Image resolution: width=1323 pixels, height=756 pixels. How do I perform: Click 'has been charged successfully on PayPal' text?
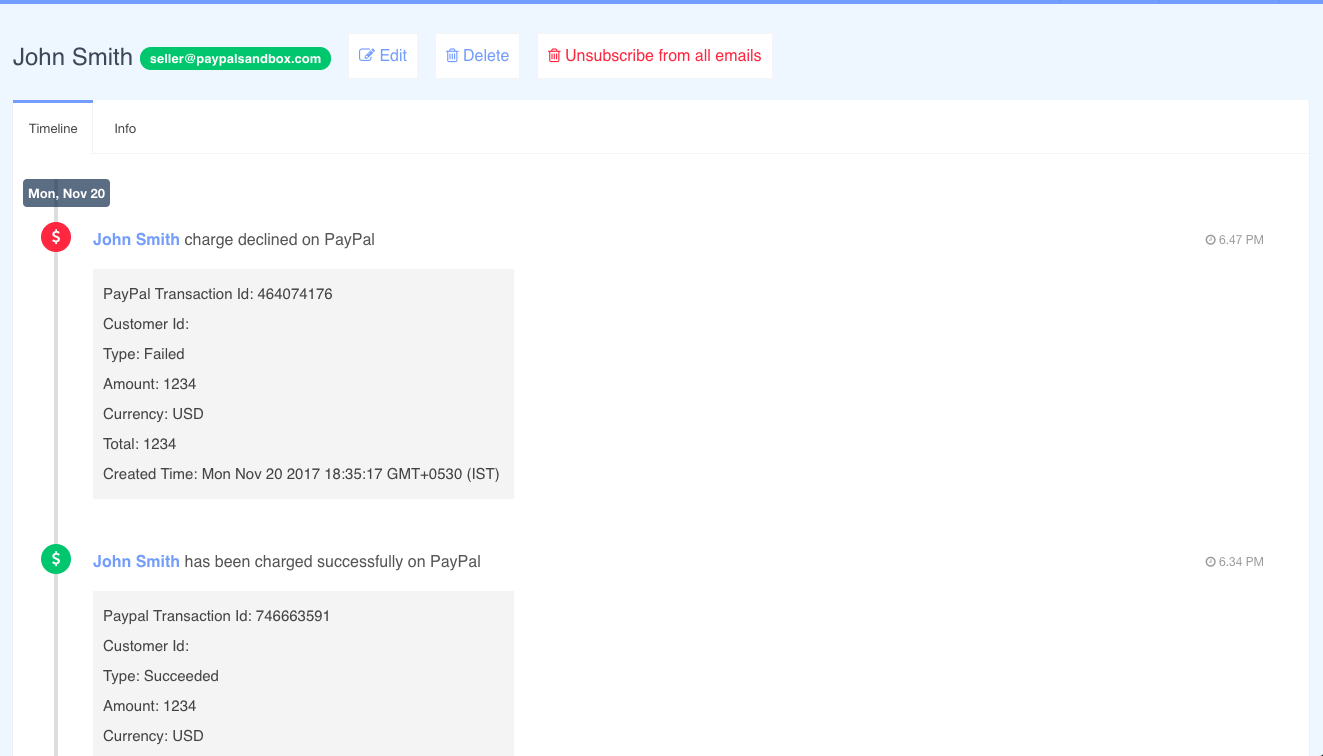pyautogui.click(x=333, y=561)
